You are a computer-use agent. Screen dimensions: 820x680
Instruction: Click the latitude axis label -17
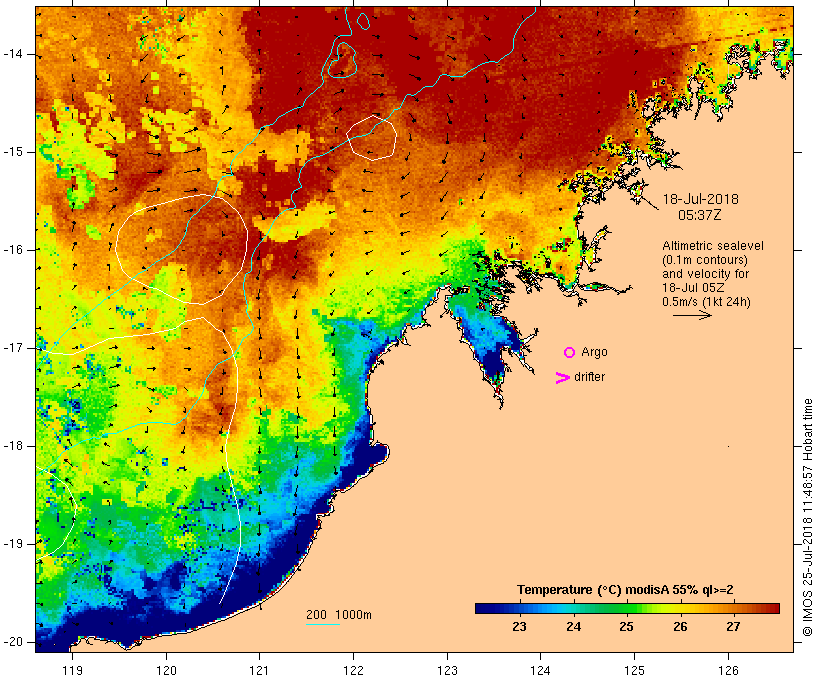12,348
